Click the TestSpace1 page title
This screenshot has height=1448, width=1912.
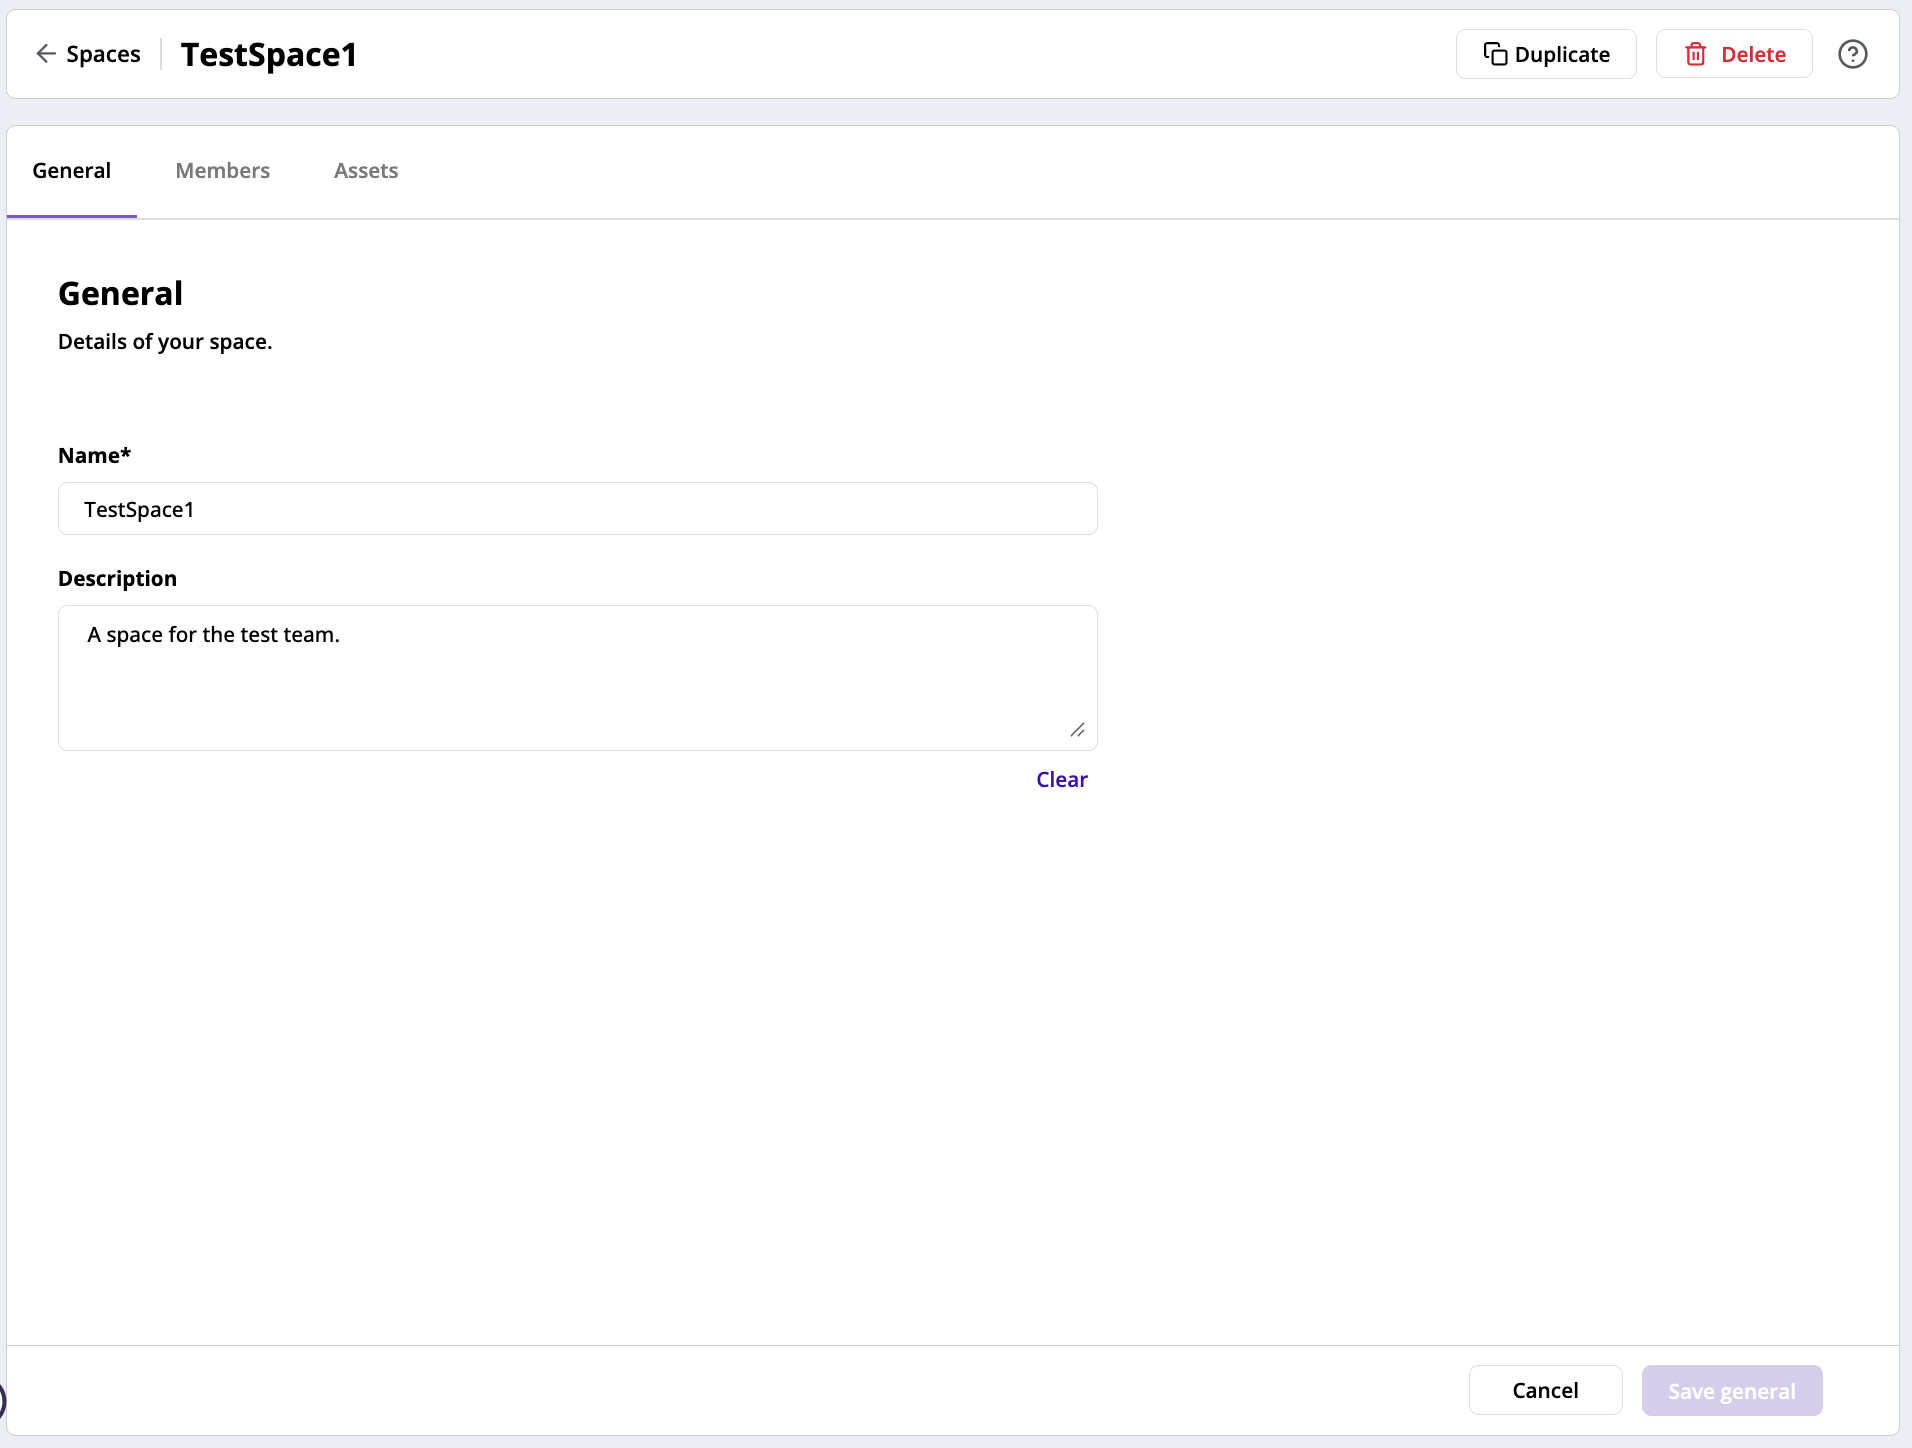coord(268,54)
